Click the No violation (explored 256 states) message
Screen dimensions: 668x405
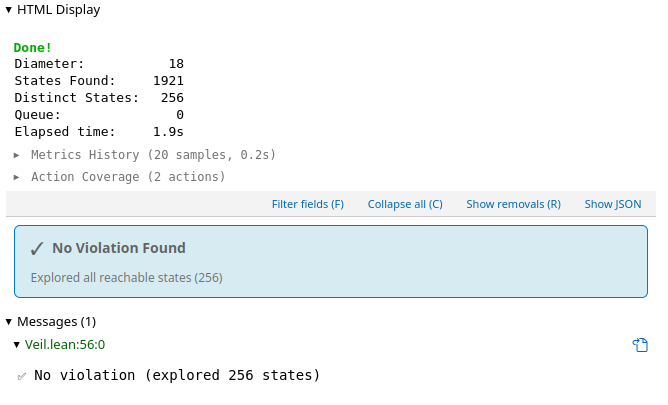click(x=177, y=375)
